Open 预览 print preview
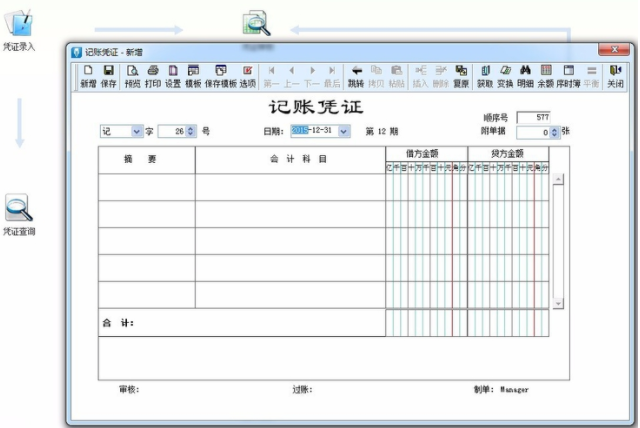 [x=132, y=77]
